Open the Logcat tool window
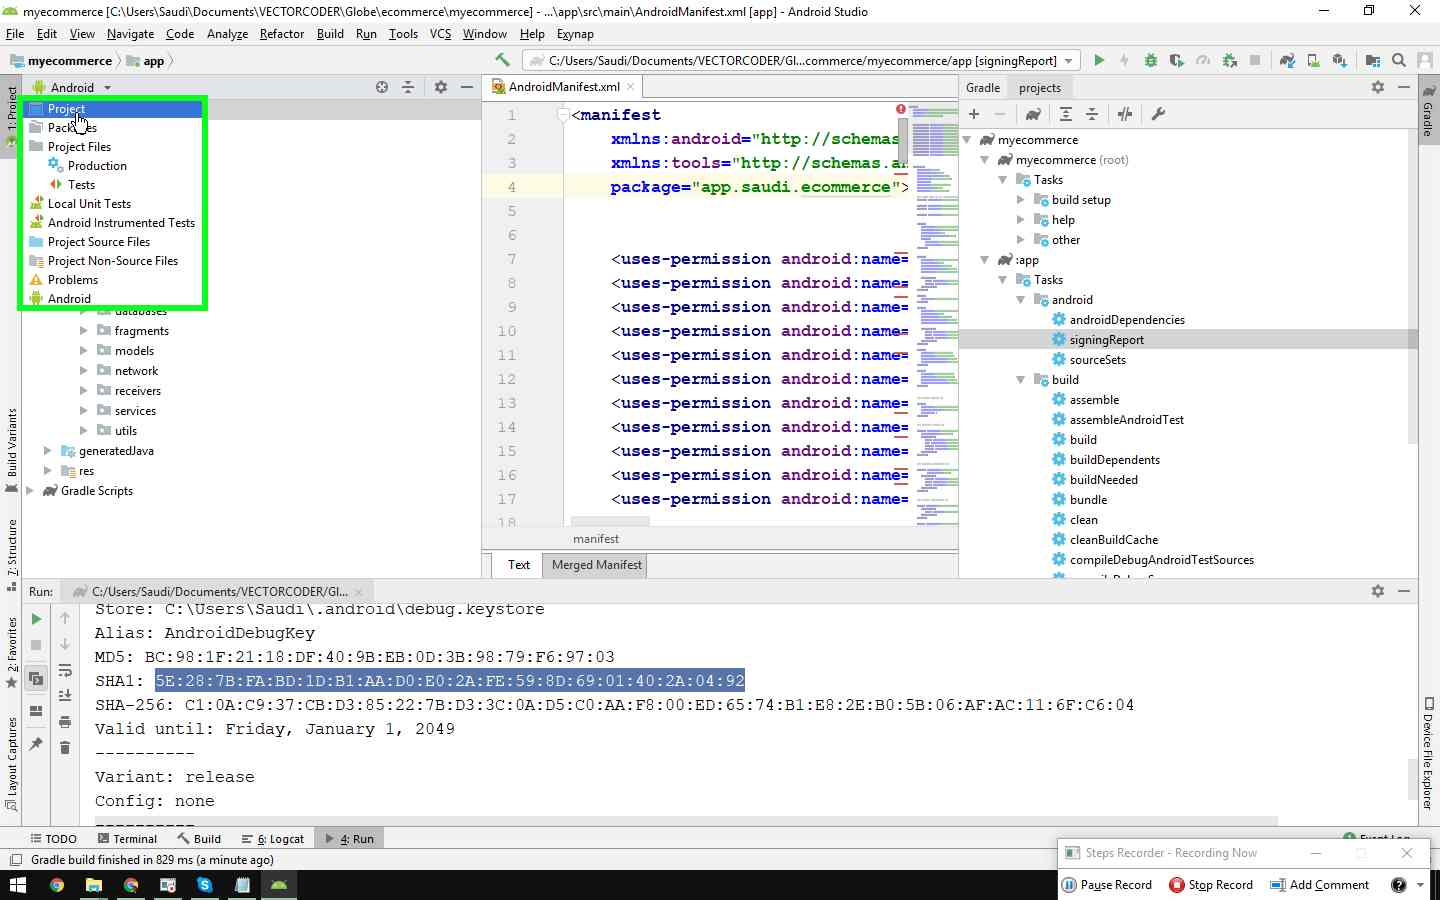This screenshot has height=900, width=1440. (x=272, y=839)
